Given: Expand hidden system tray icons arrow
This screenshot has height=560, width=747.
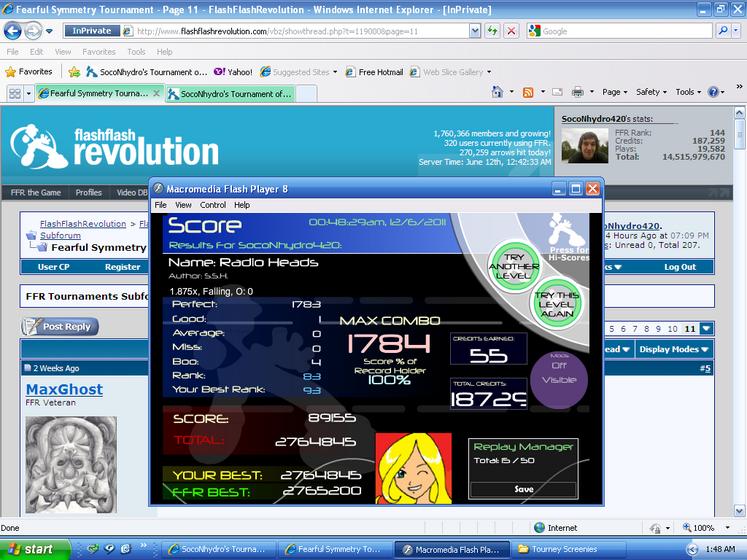Looking at the screenshot, I should (x=693, y=550).
